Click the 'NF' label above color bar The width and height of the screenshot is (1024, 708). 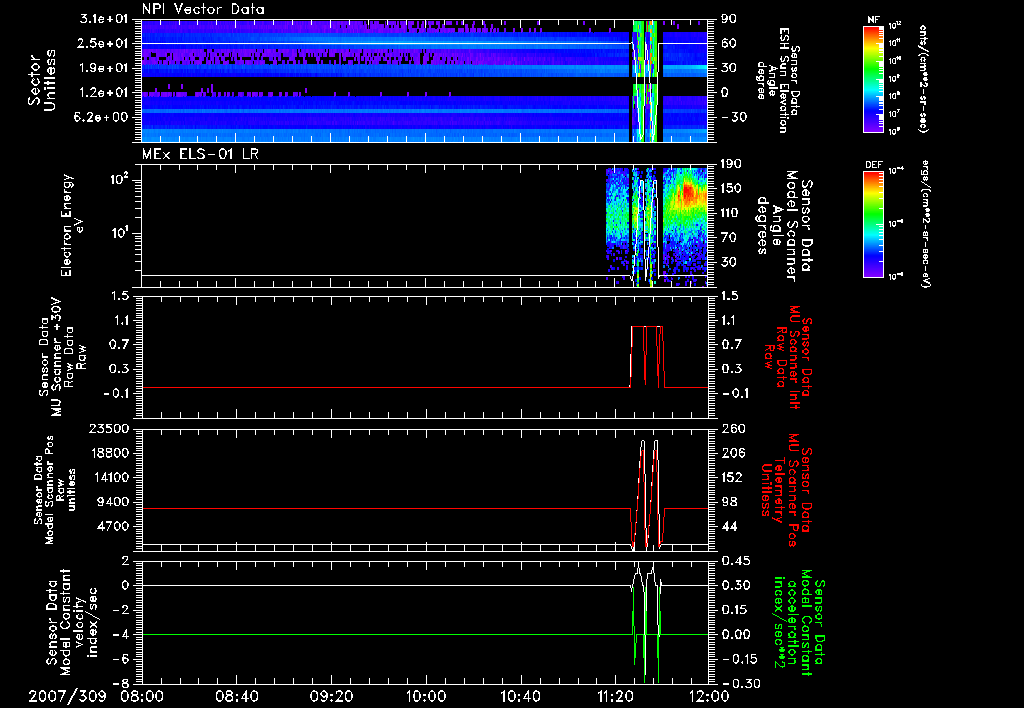[x=873, y=20]
